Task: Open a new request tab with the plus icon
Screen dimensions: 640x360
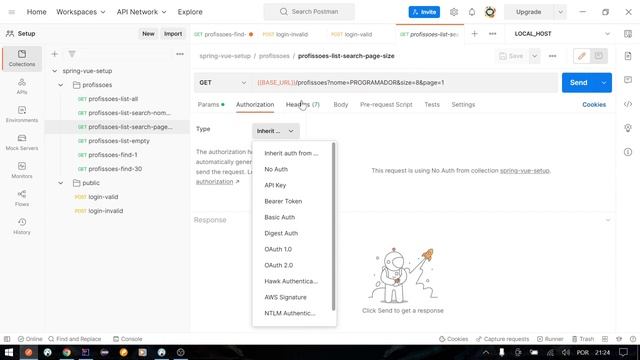Action: (x=475, y=34)
